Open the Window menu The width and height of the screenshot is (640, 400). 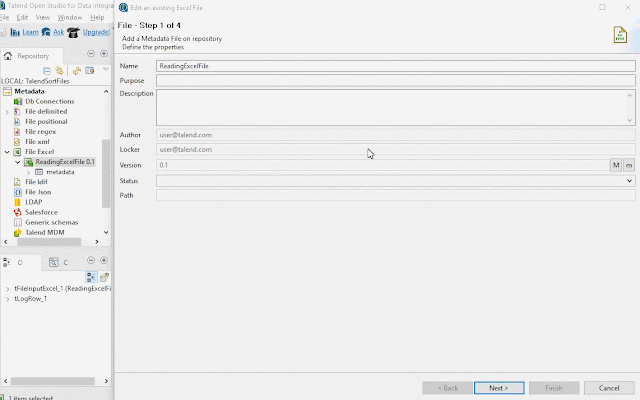tap(70, 18)
